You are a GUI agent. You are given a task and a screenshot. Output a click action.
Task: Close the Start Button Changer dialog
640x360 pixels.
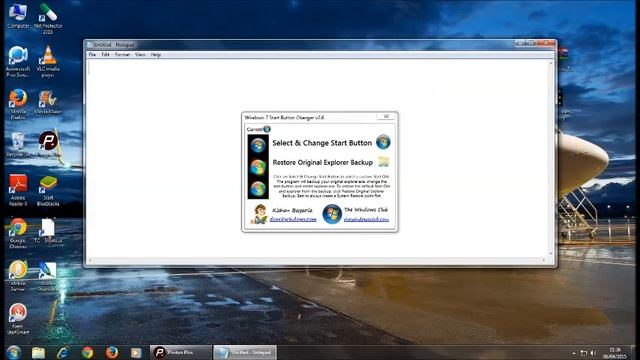pyautogui.click(x=386, y=117)
